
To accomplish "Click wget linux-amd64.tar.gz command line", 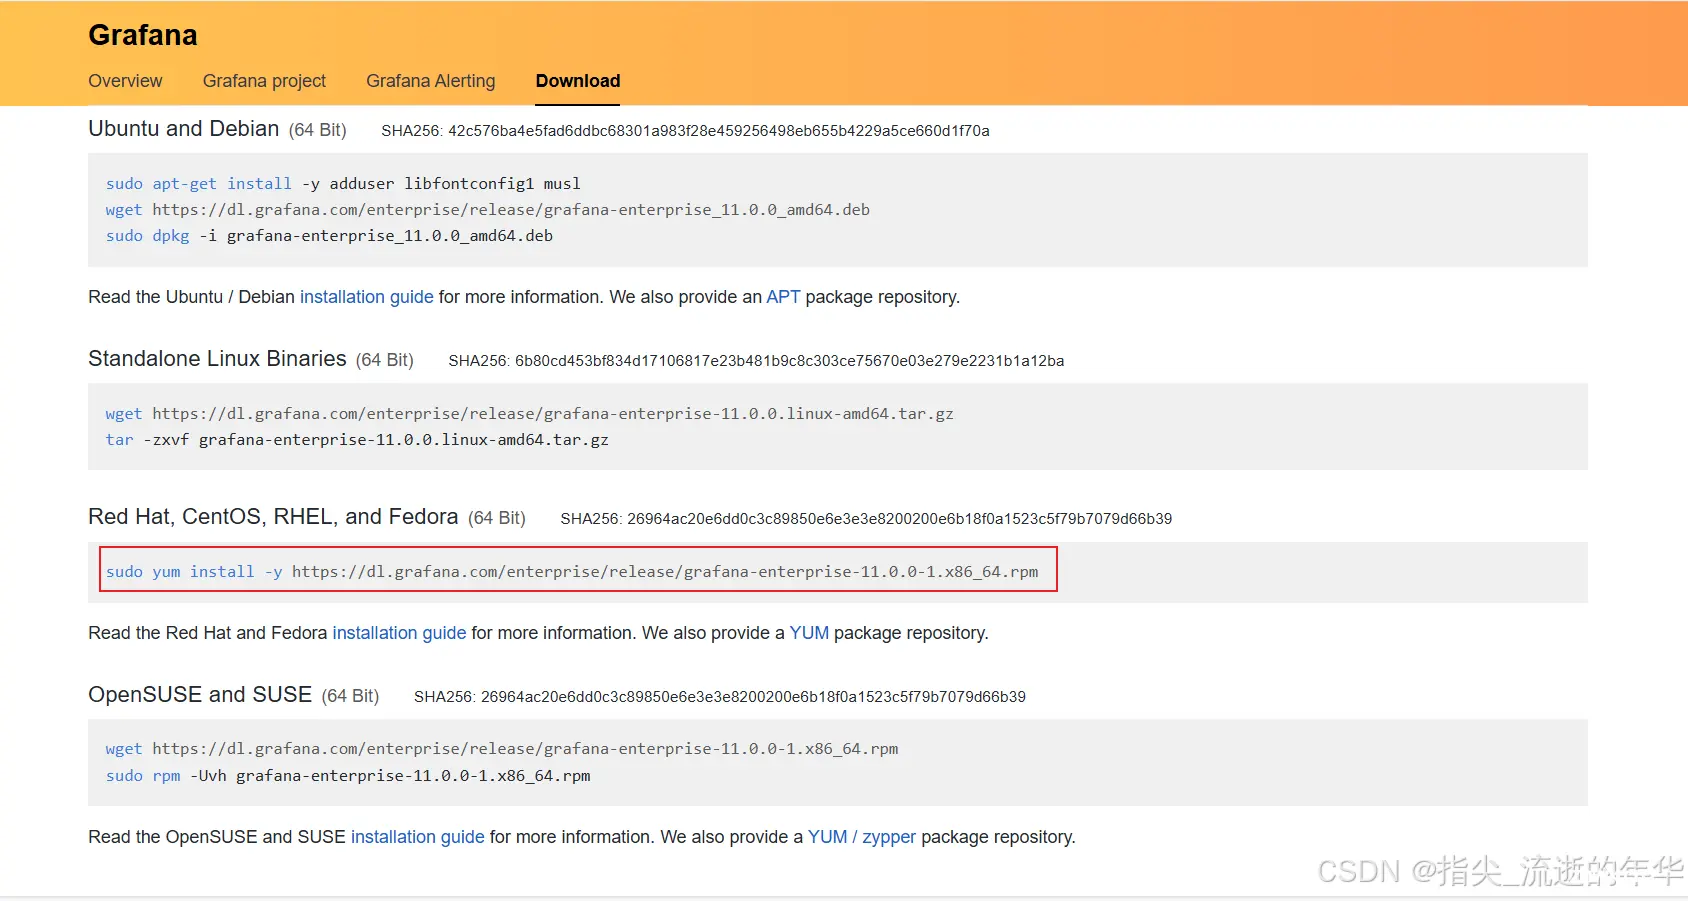I will pos(530,414).
